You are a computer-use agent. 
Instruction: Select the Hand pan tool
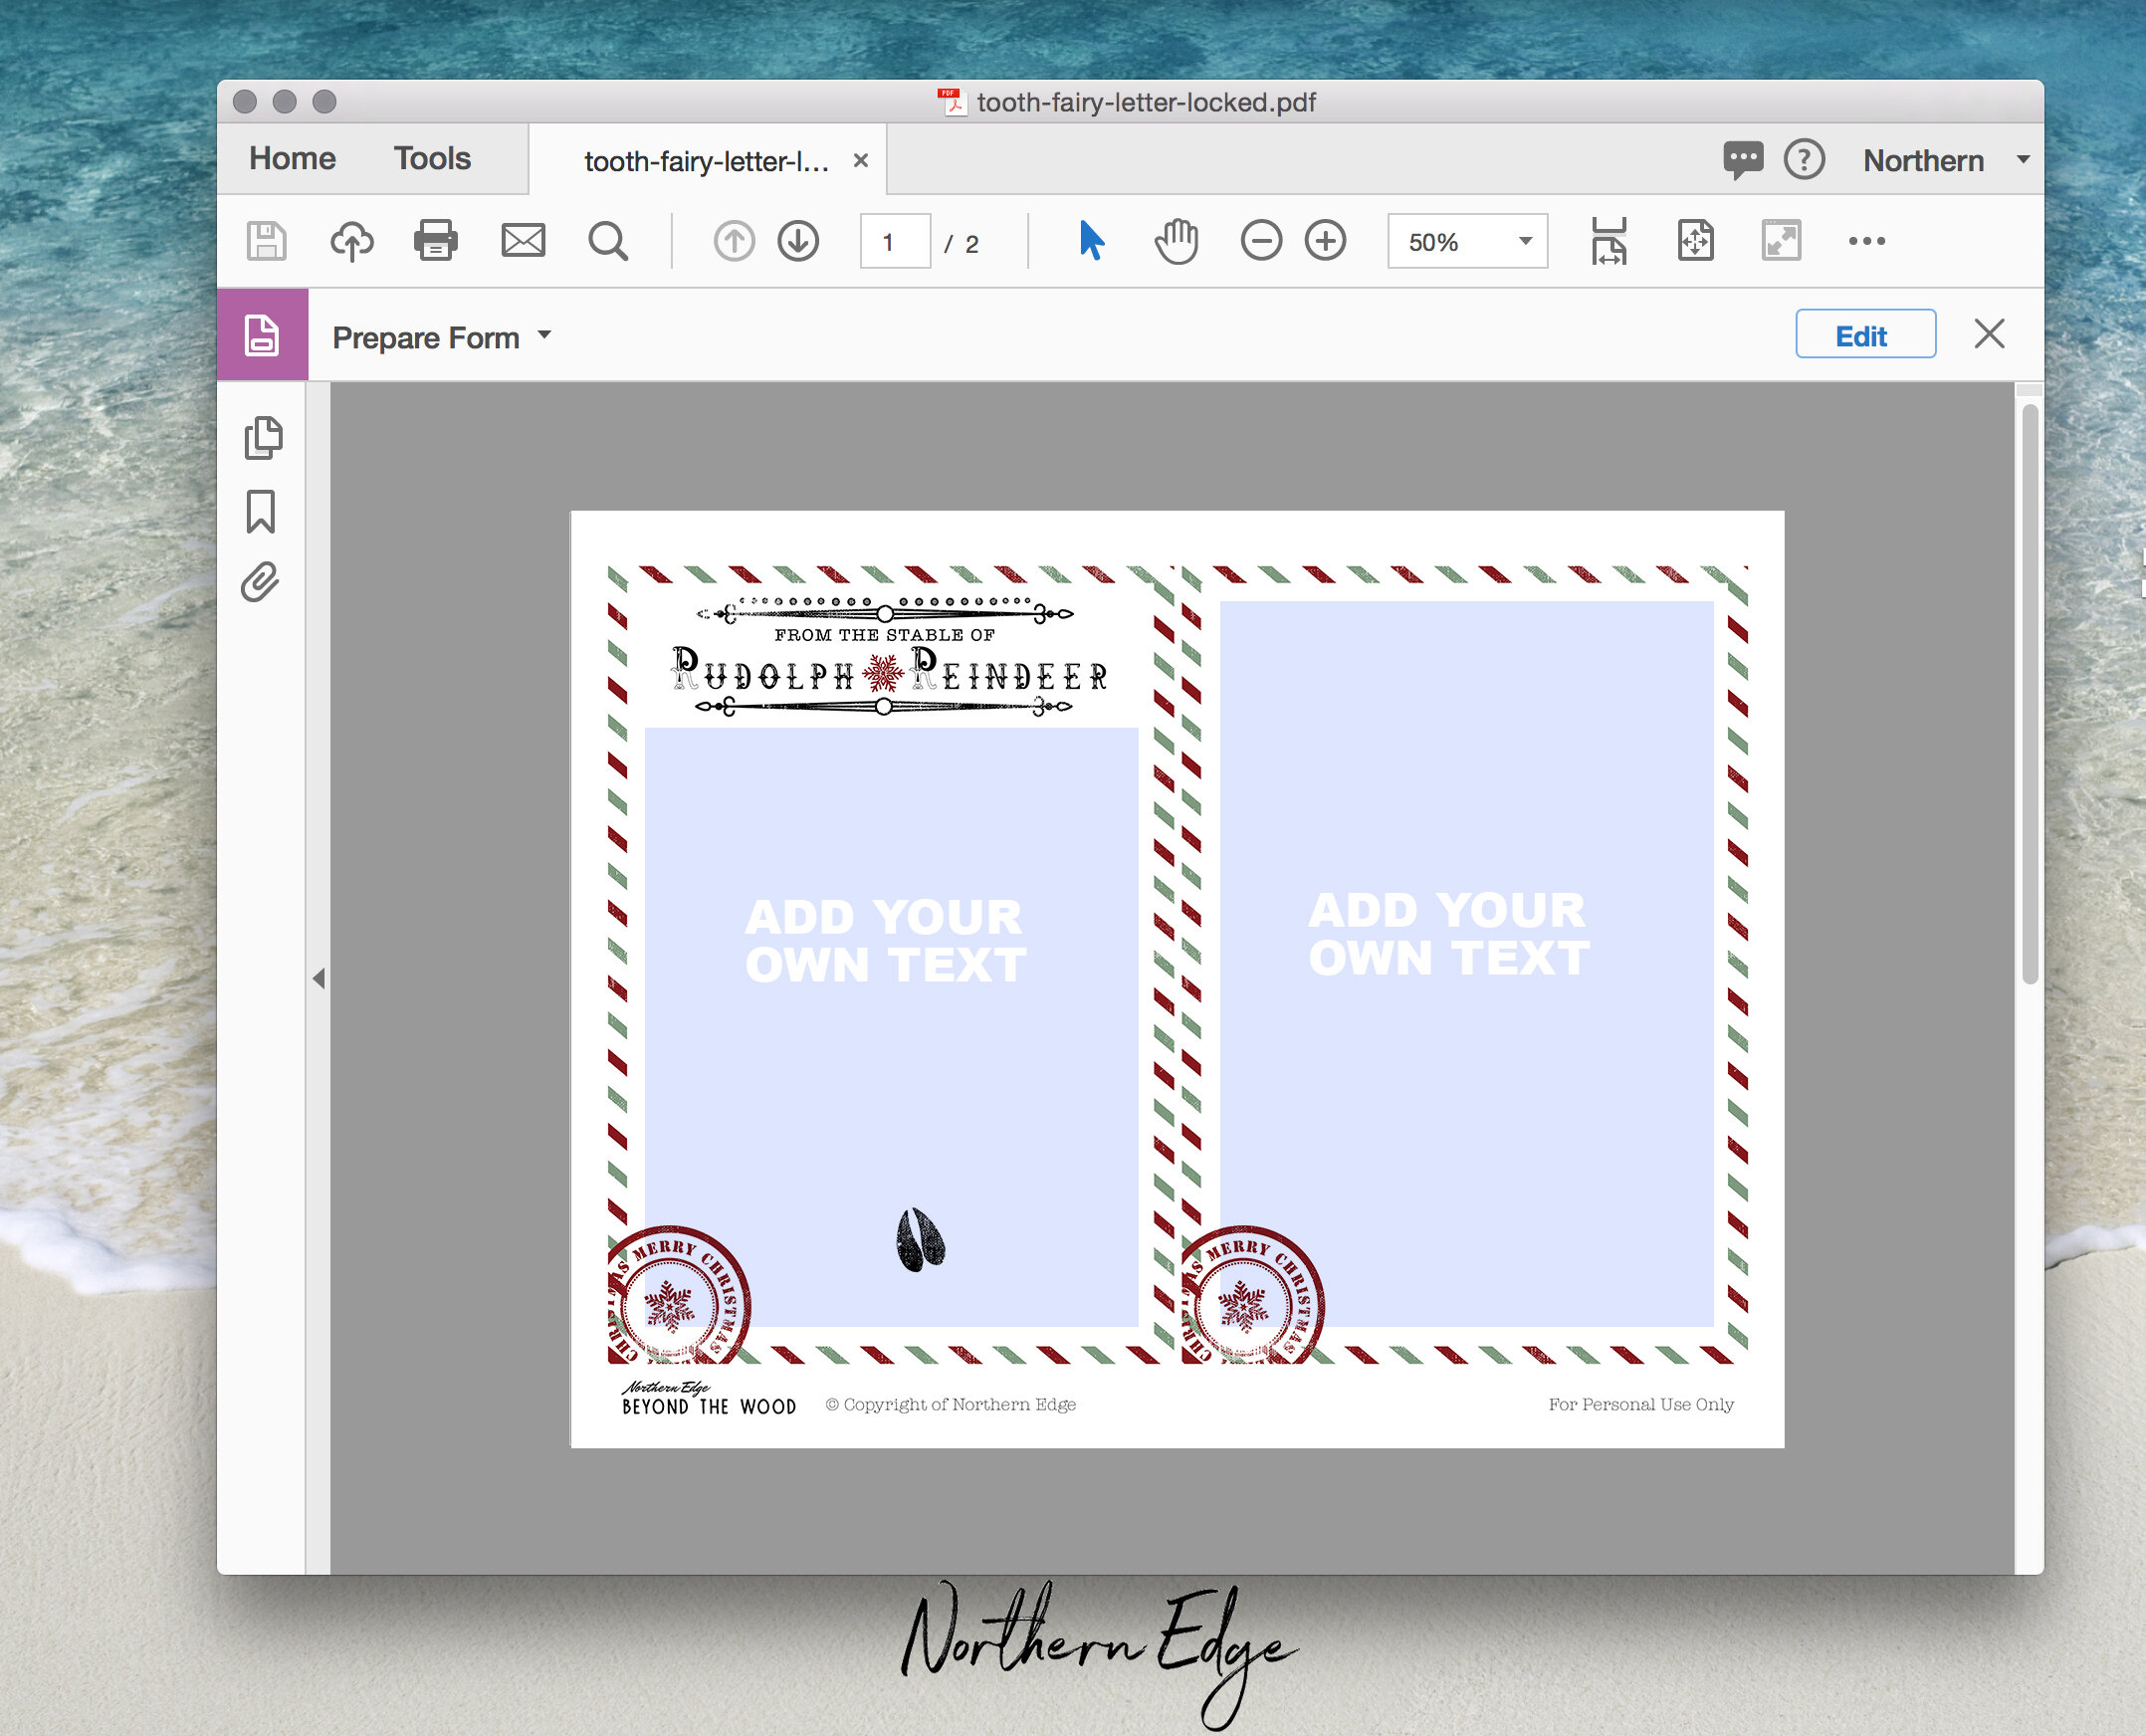(1176, 240)
